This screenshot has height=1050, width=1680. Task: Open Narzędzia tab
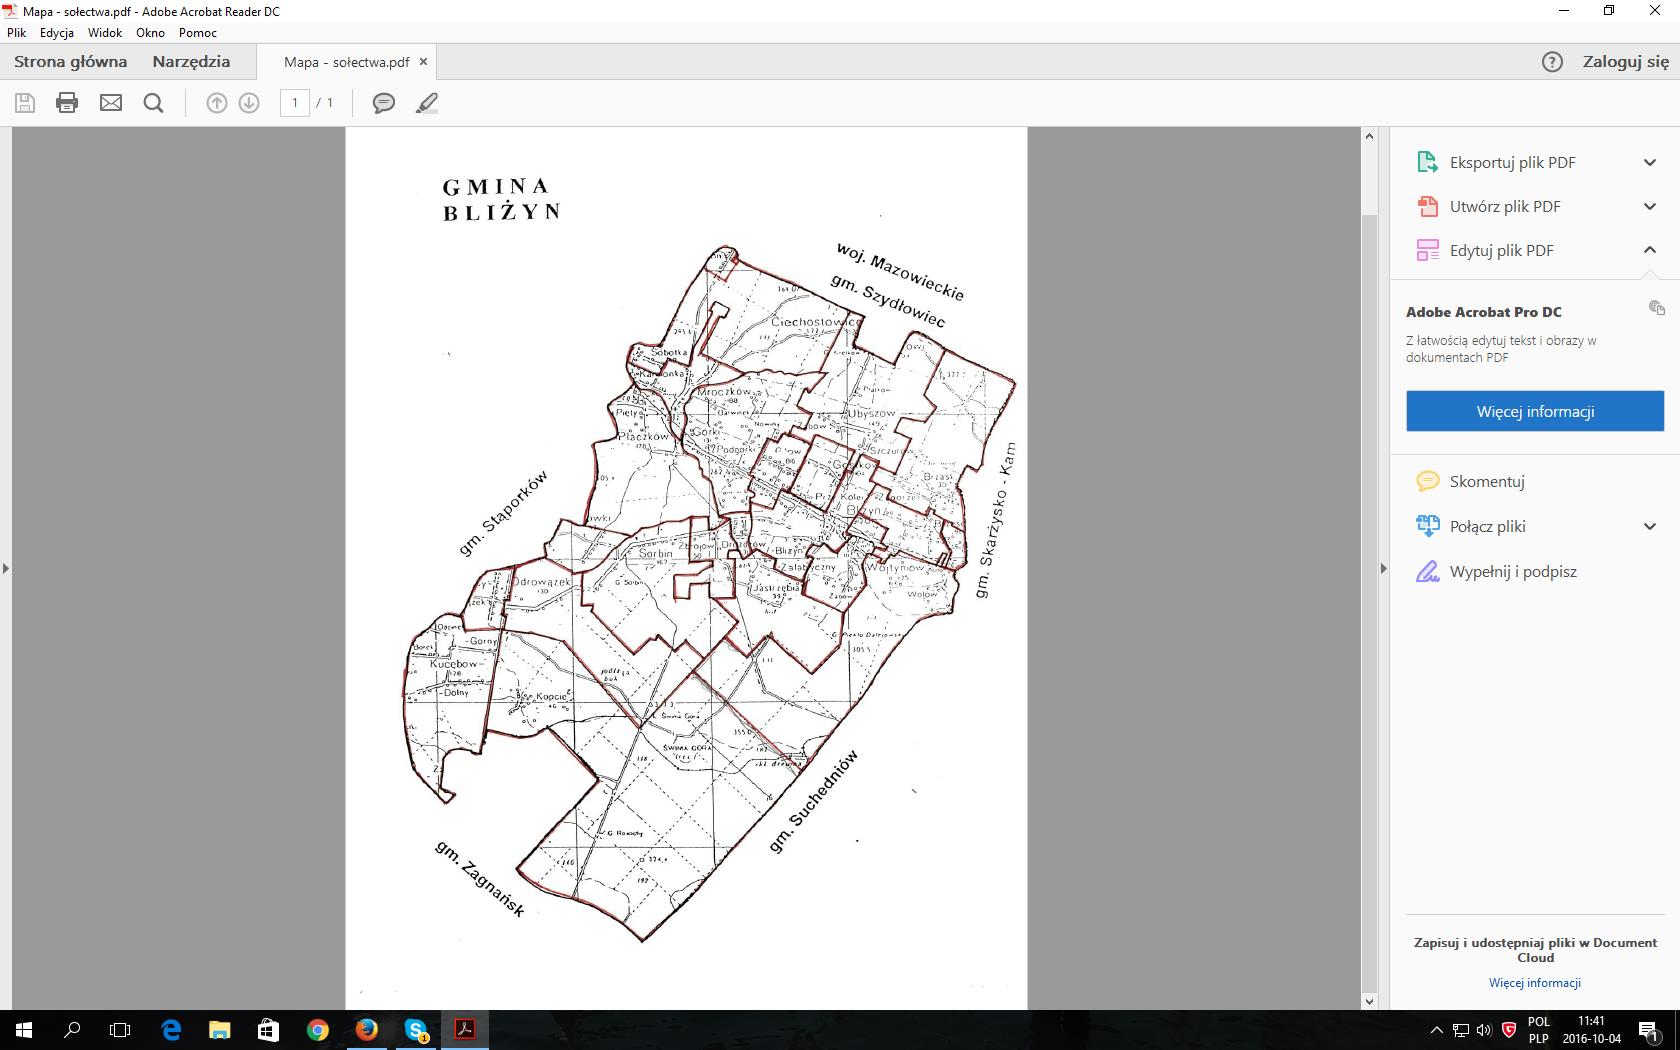[x=191, y=62]
